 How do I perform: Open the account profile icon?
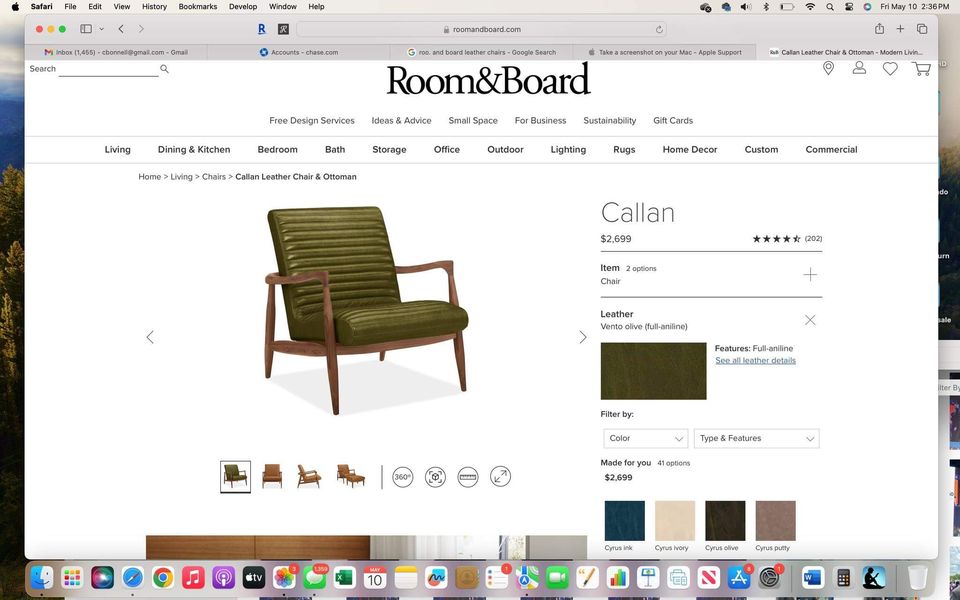pos(859,68)
